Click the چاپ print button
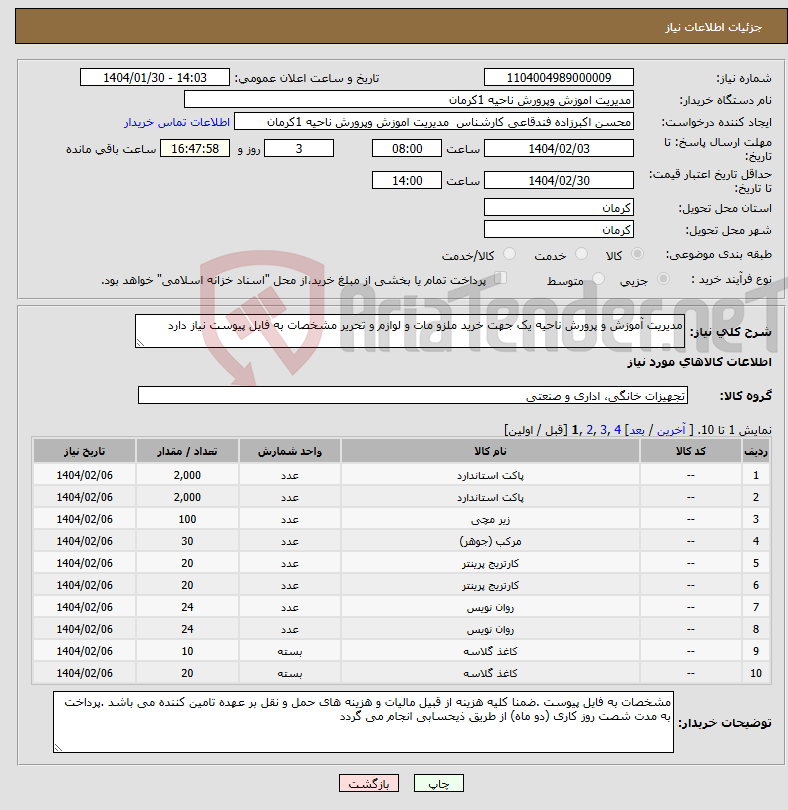The height and width of the screenshot is (810, 788). [439, 783]
